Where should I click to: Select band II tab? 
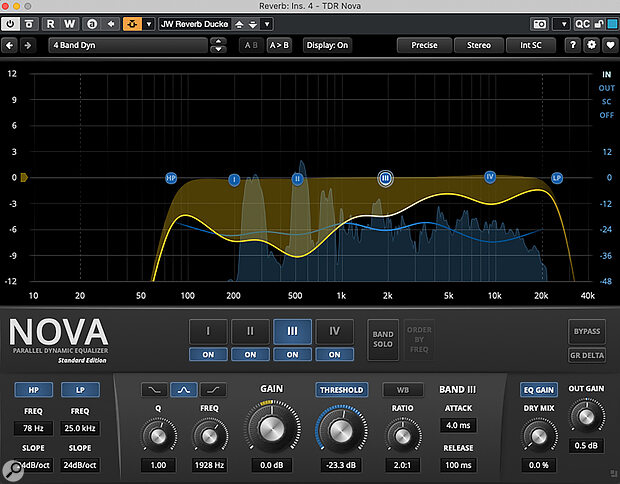(250, 331)
